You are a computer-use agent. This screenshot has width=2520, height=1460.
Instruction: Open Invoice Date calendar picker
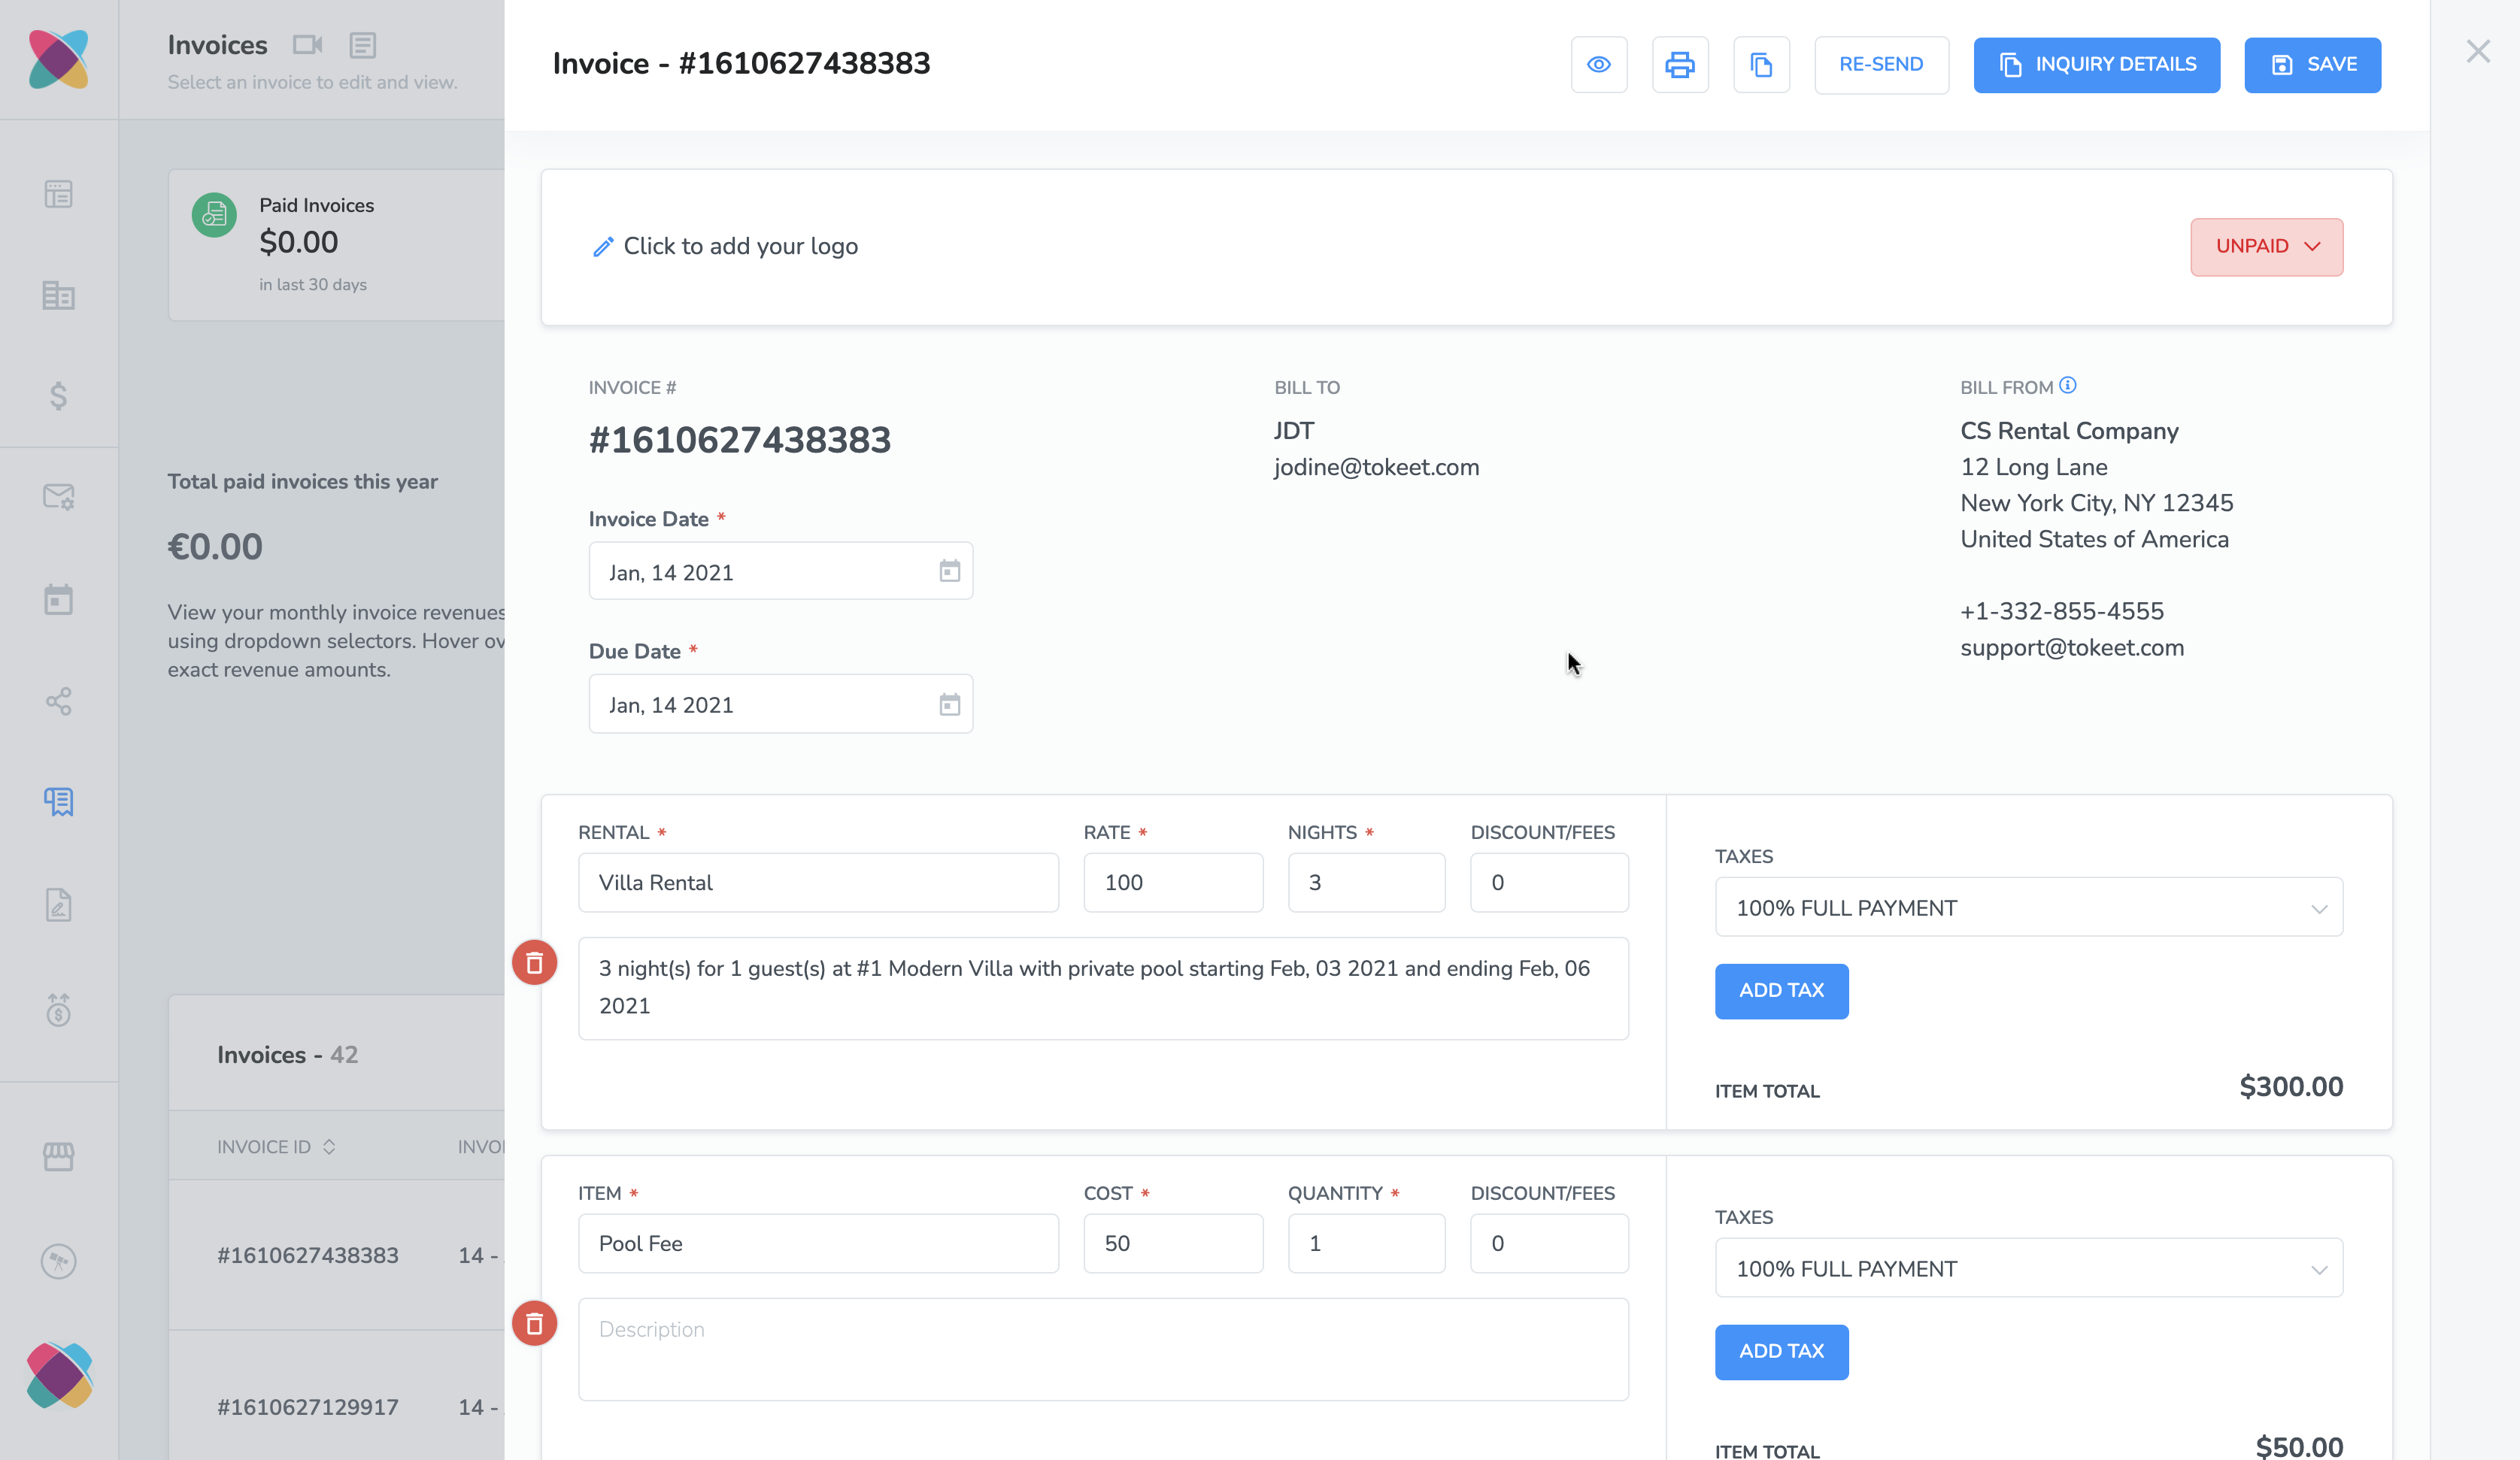coord(949,571)
